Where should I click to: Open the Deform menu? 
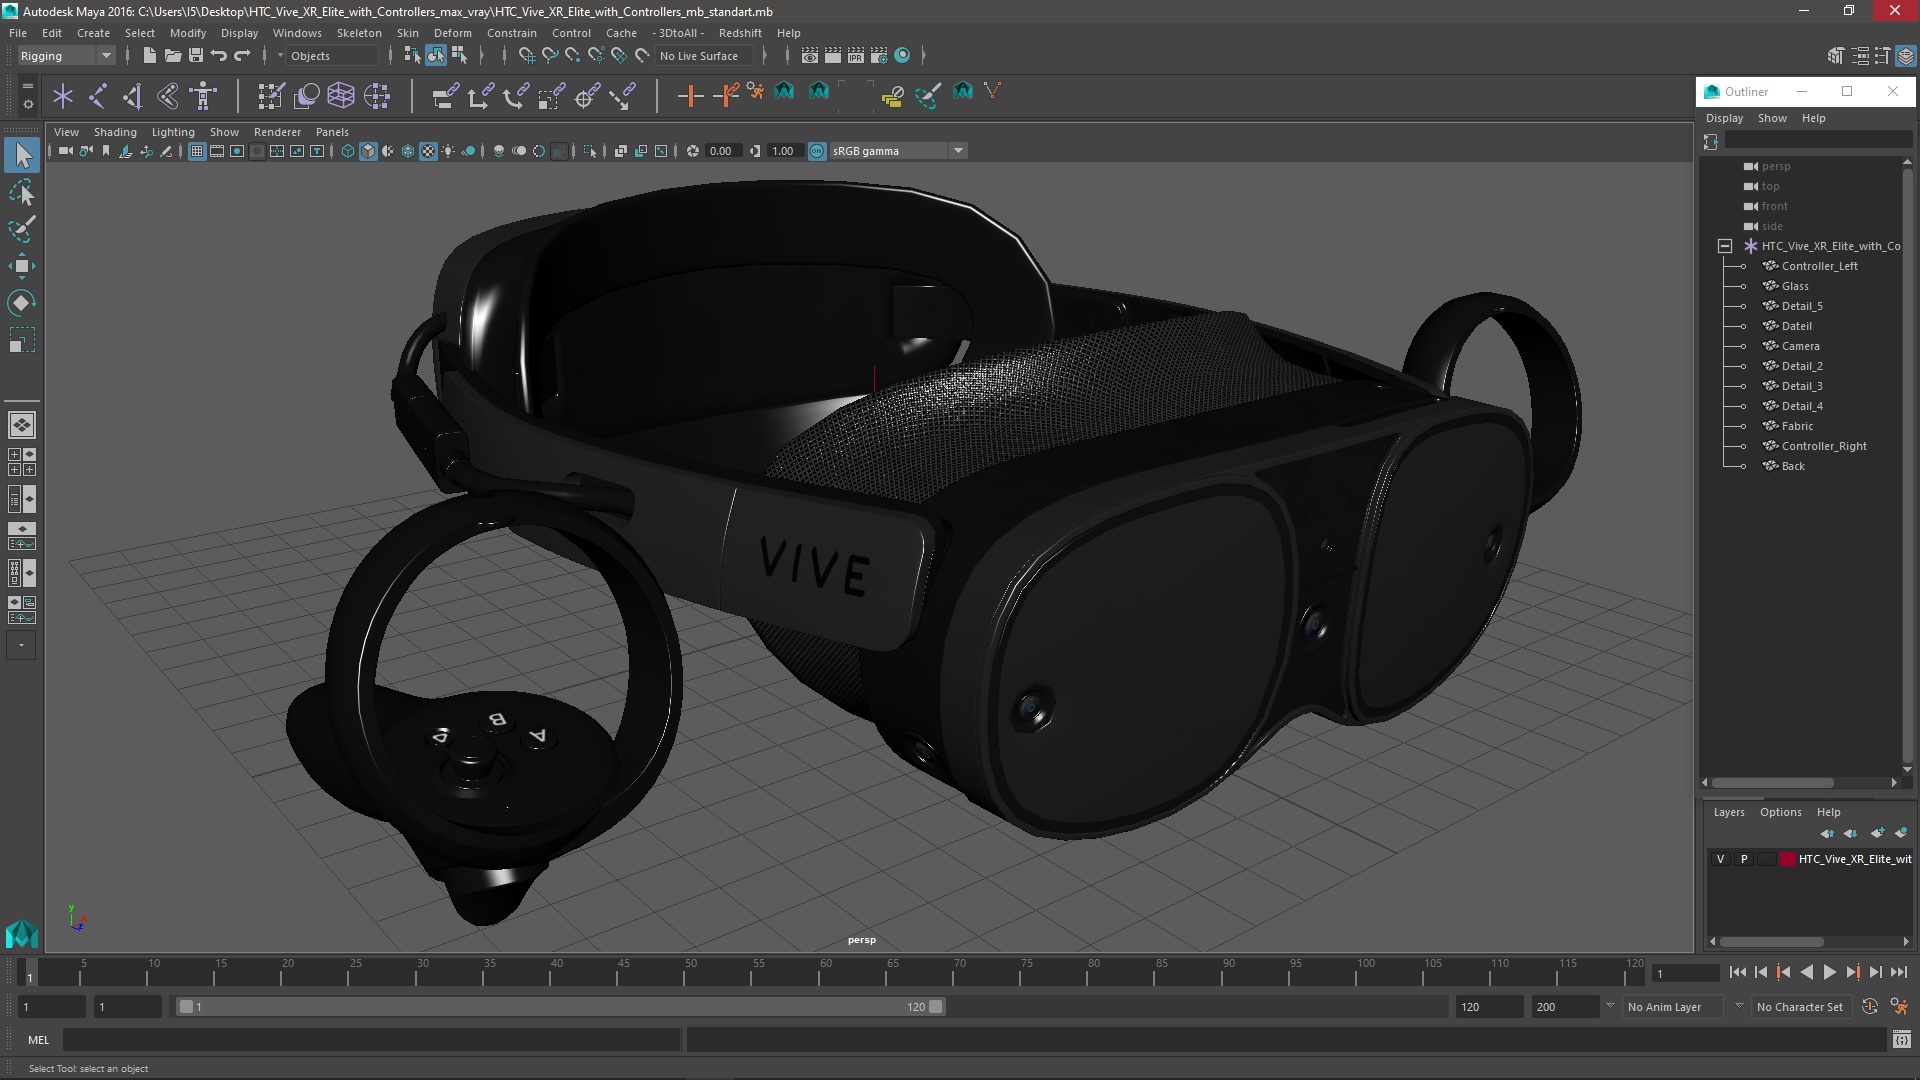tap(452, 33)
